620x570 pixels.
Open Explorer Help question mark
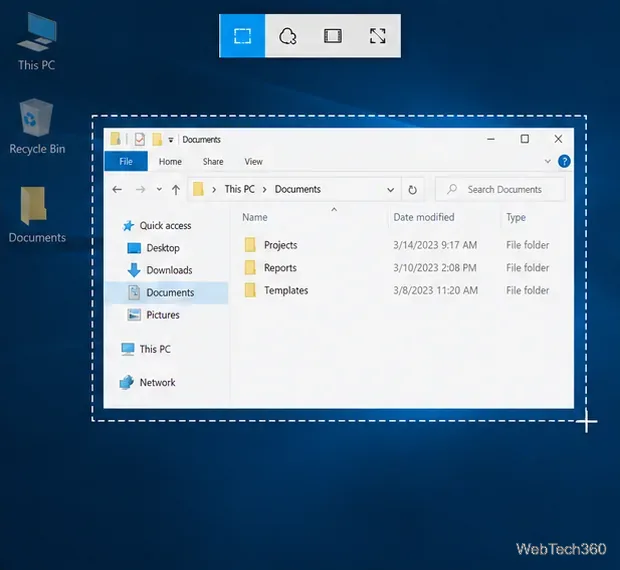(x=564, y=161)
